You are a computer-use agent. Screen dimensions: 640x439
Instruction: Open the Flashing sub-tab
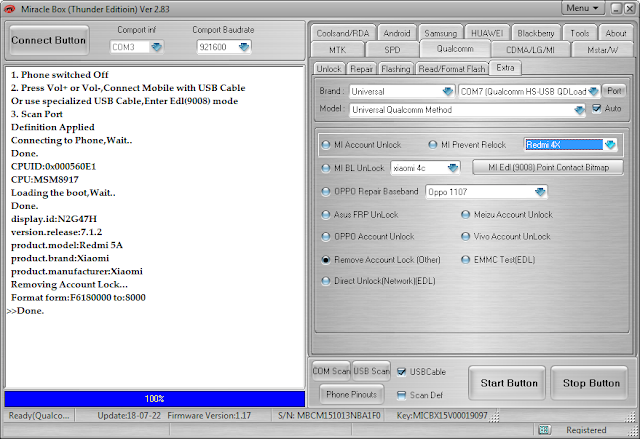[396, 69]
